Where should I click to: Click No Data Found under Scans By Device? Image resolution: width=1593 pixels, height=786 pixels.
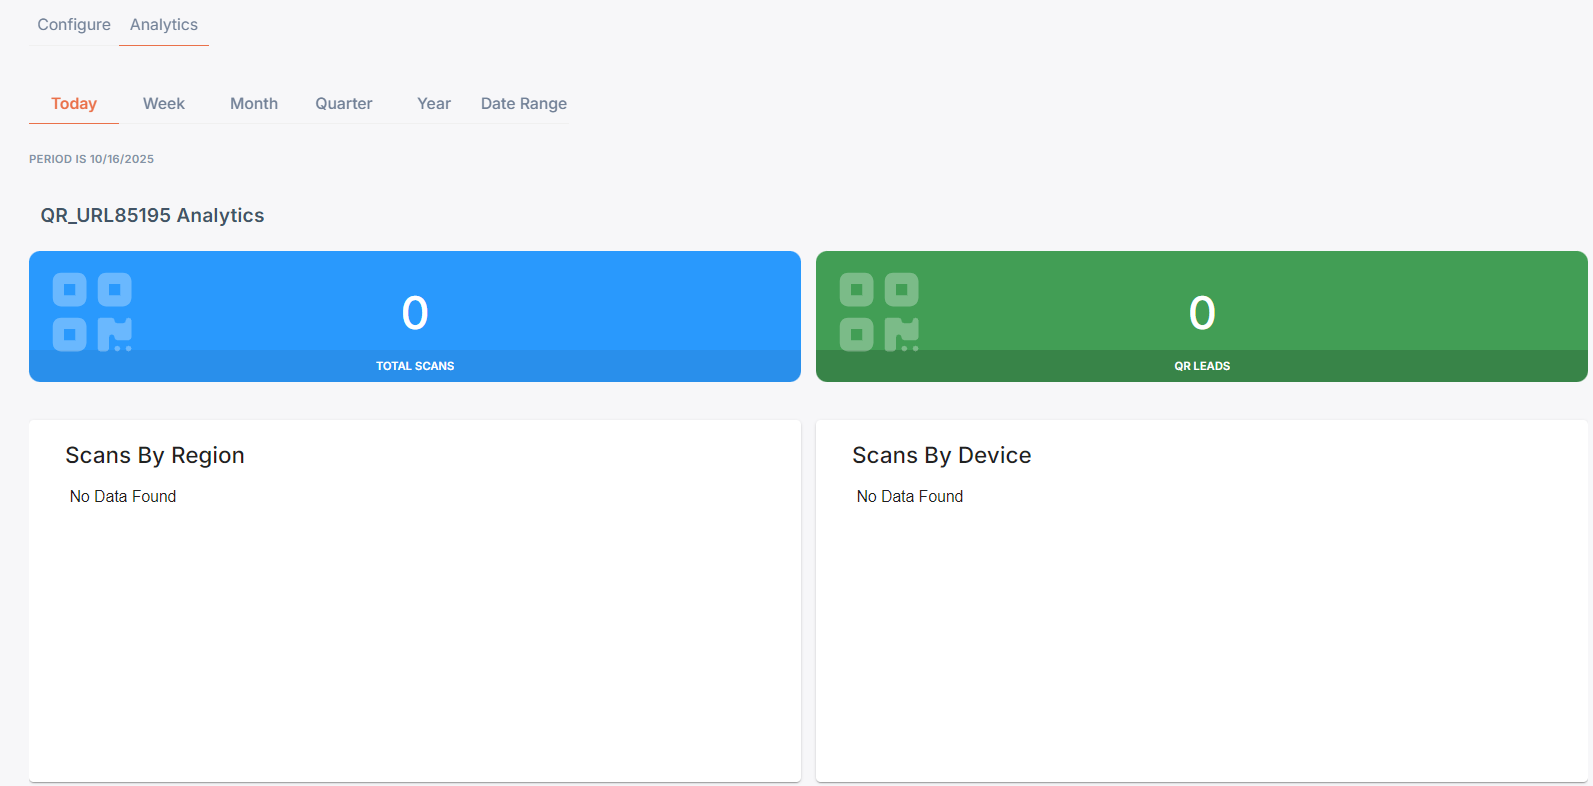(x=910, y=496)
